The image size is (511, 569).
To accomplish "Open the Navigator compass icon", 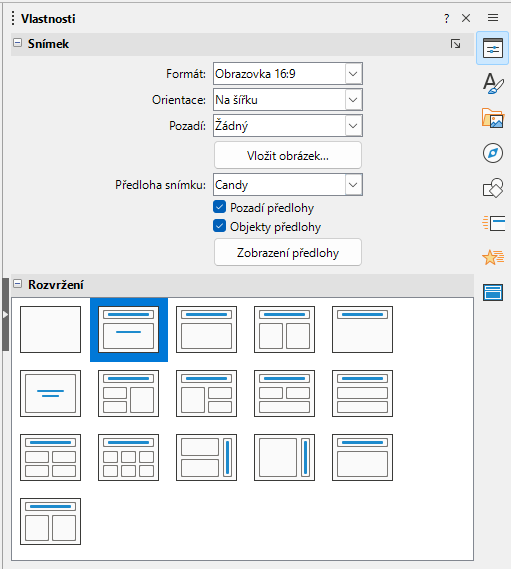I will tap(492, 153).
